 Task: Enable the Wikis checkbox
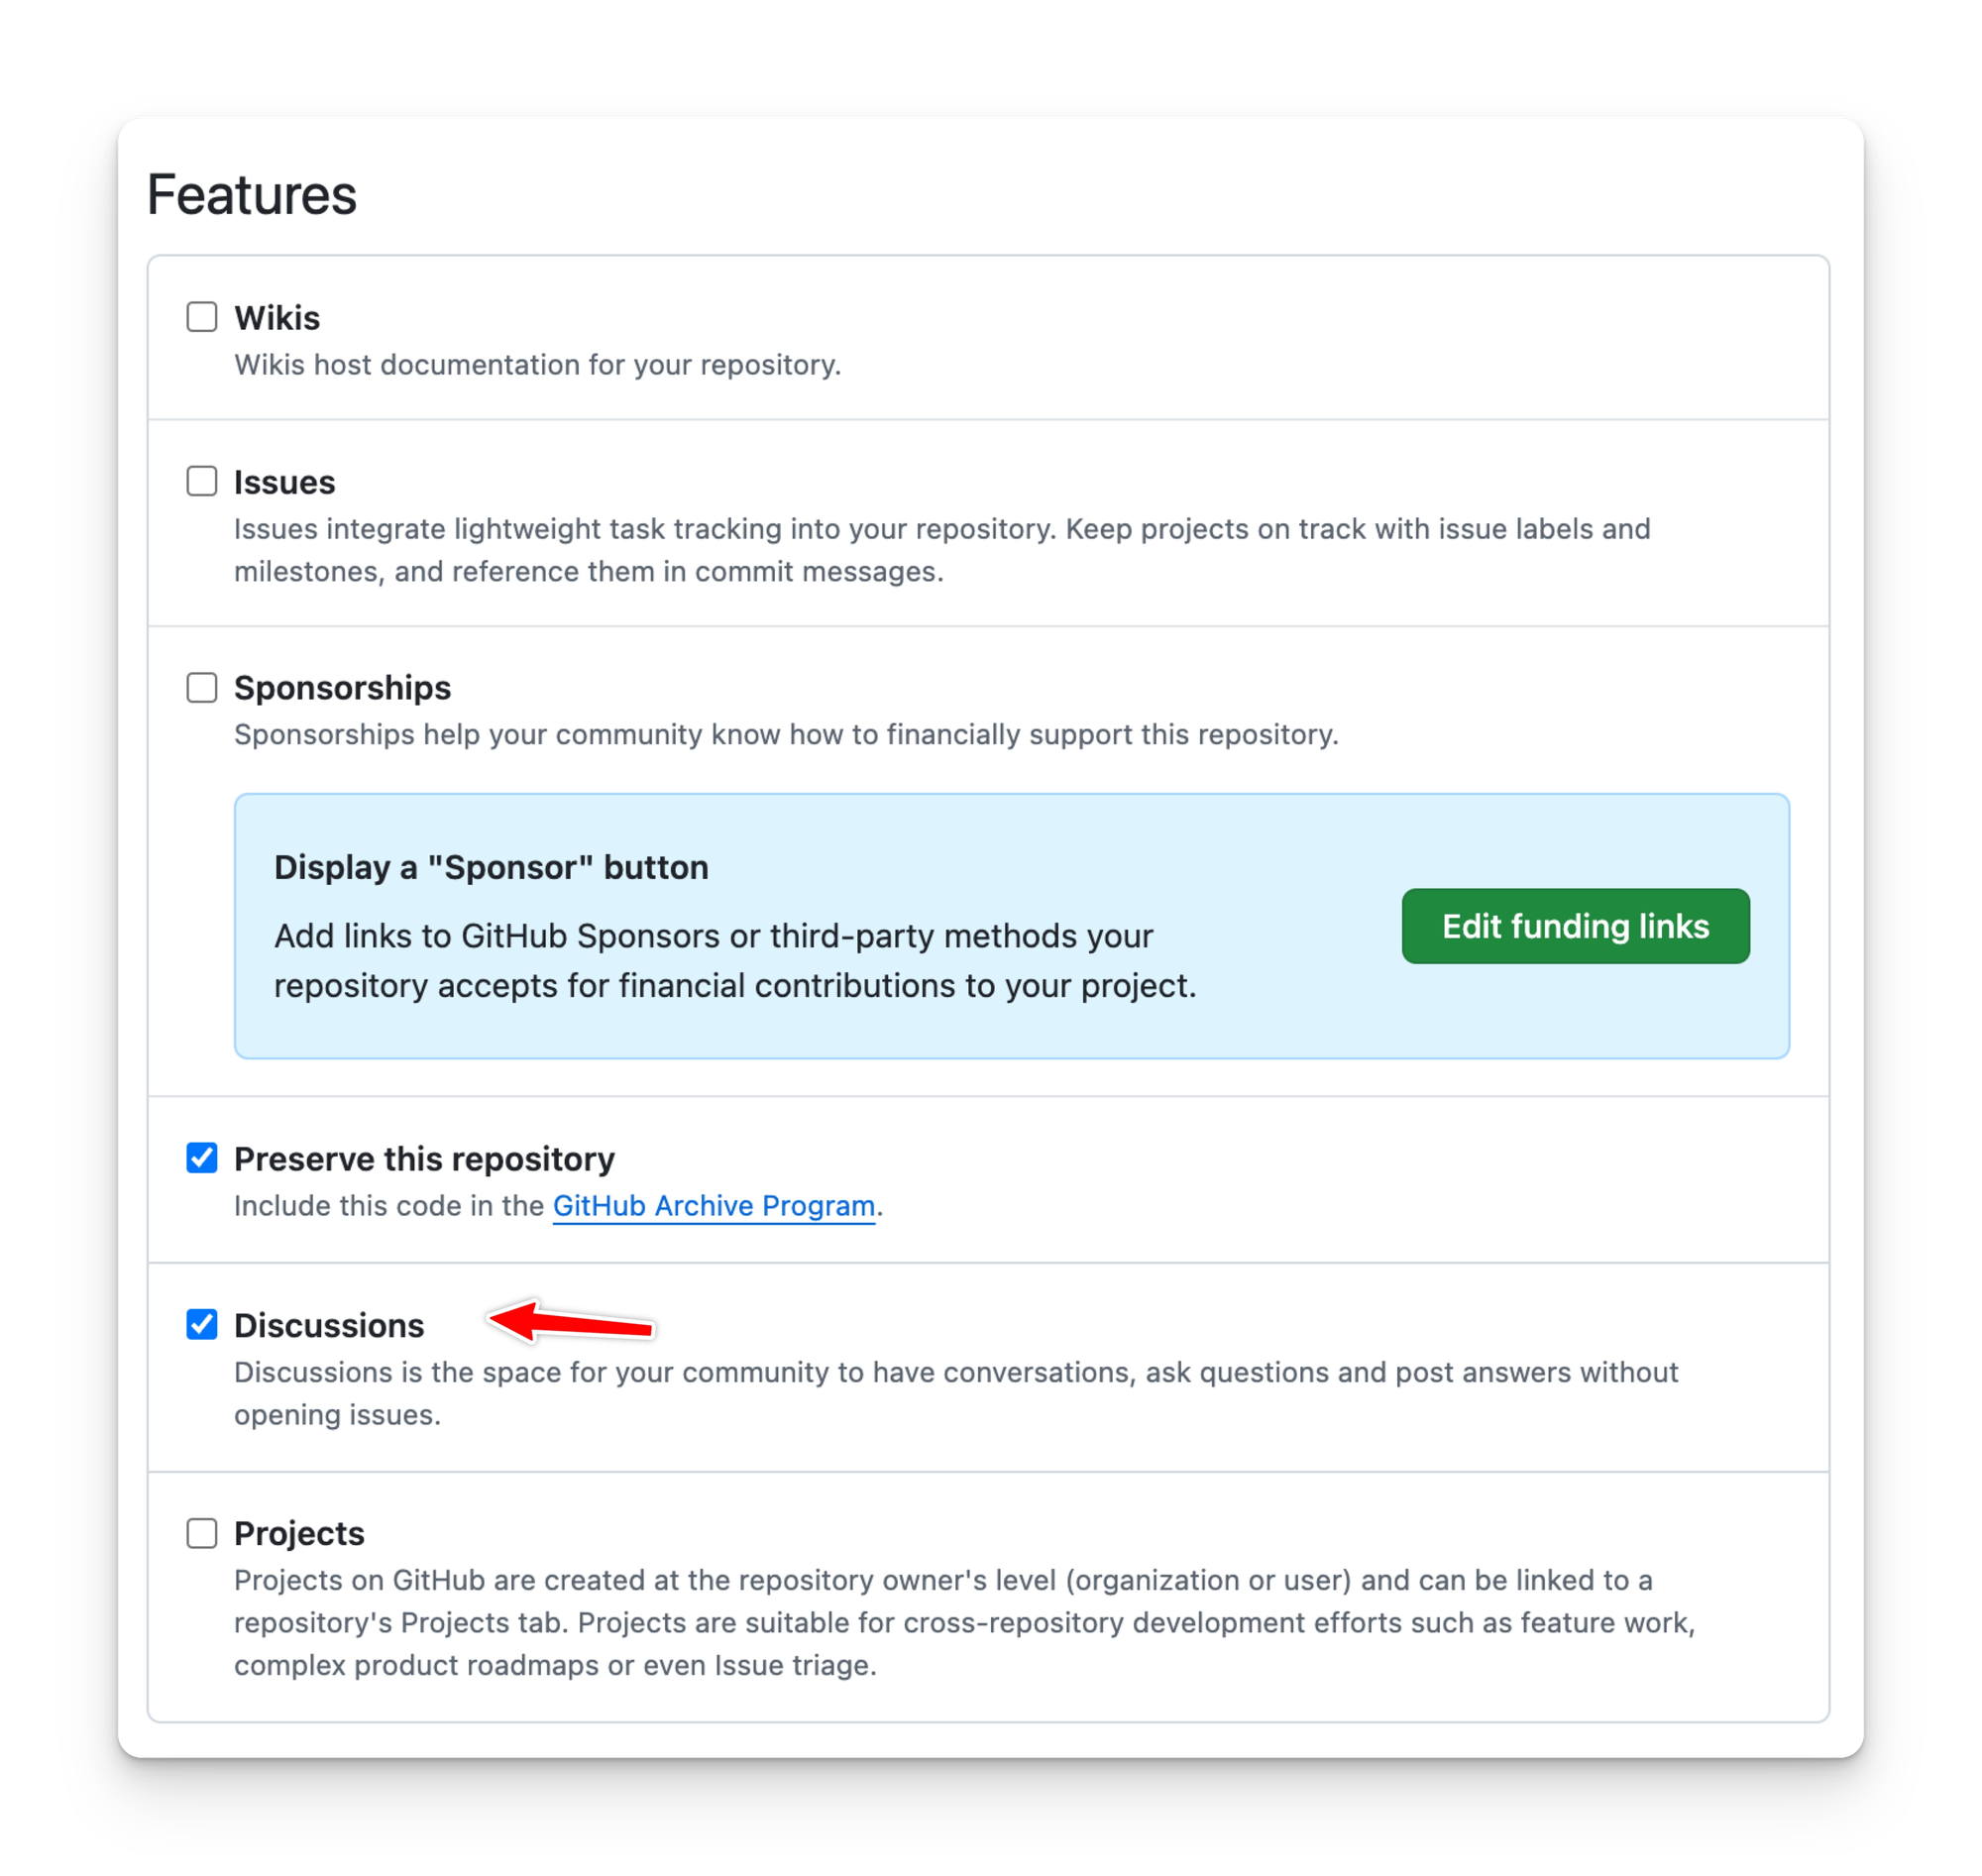[202, 317]
